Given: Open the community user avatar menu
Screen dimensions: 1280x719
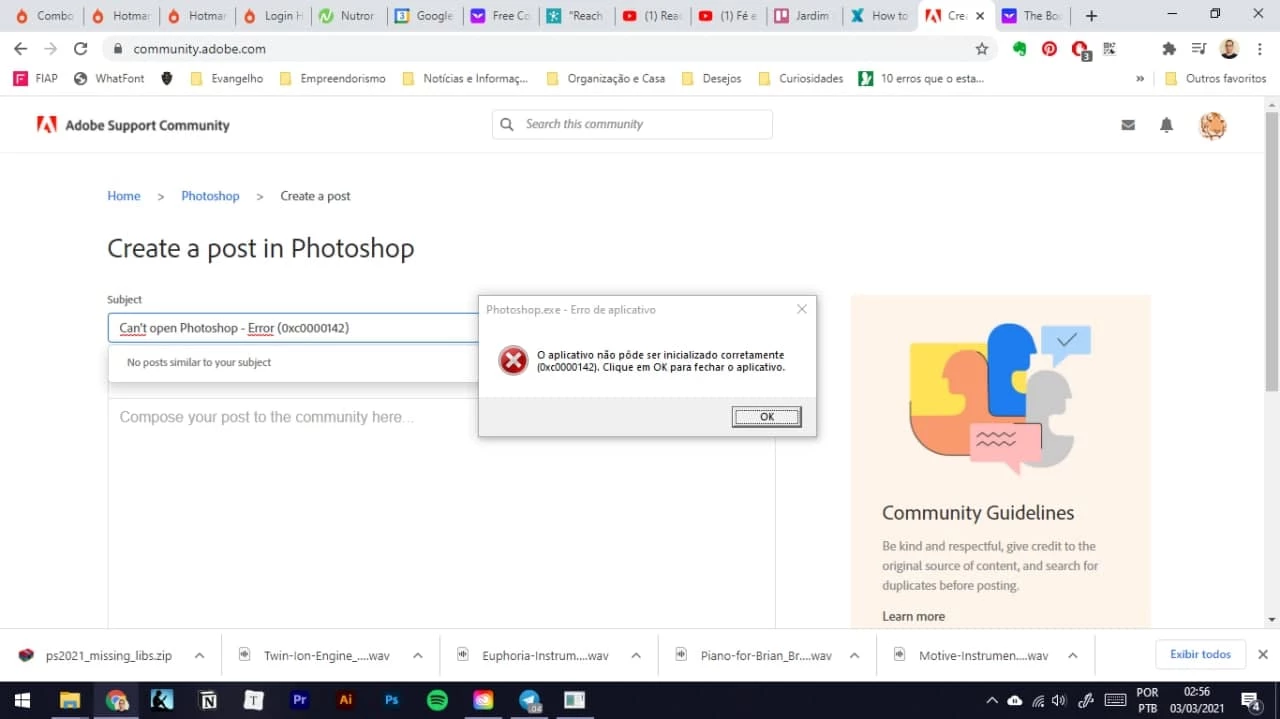Looking at the screenshot, I should pyautogui.click(x=1213, y=125).
